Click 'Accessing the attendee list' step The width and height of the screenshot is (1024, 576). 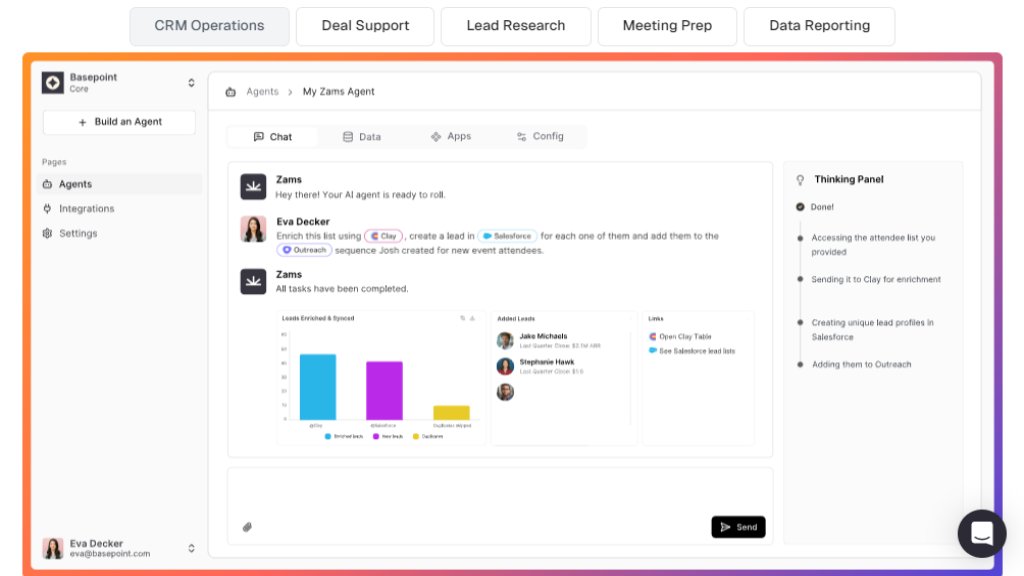coord(873,245)
